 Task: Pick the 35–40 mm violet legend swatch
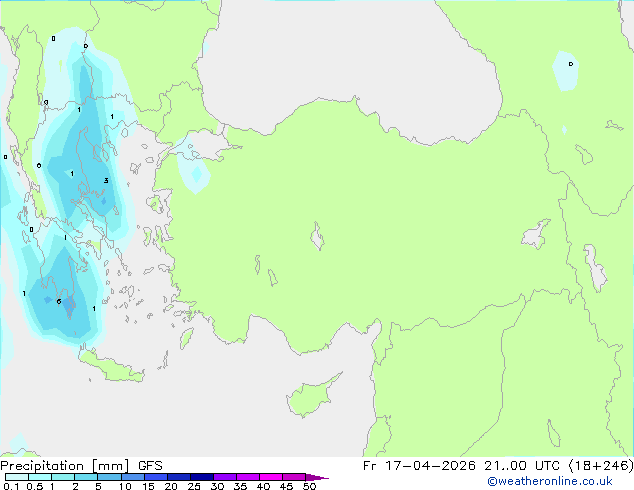pos(248,477)
